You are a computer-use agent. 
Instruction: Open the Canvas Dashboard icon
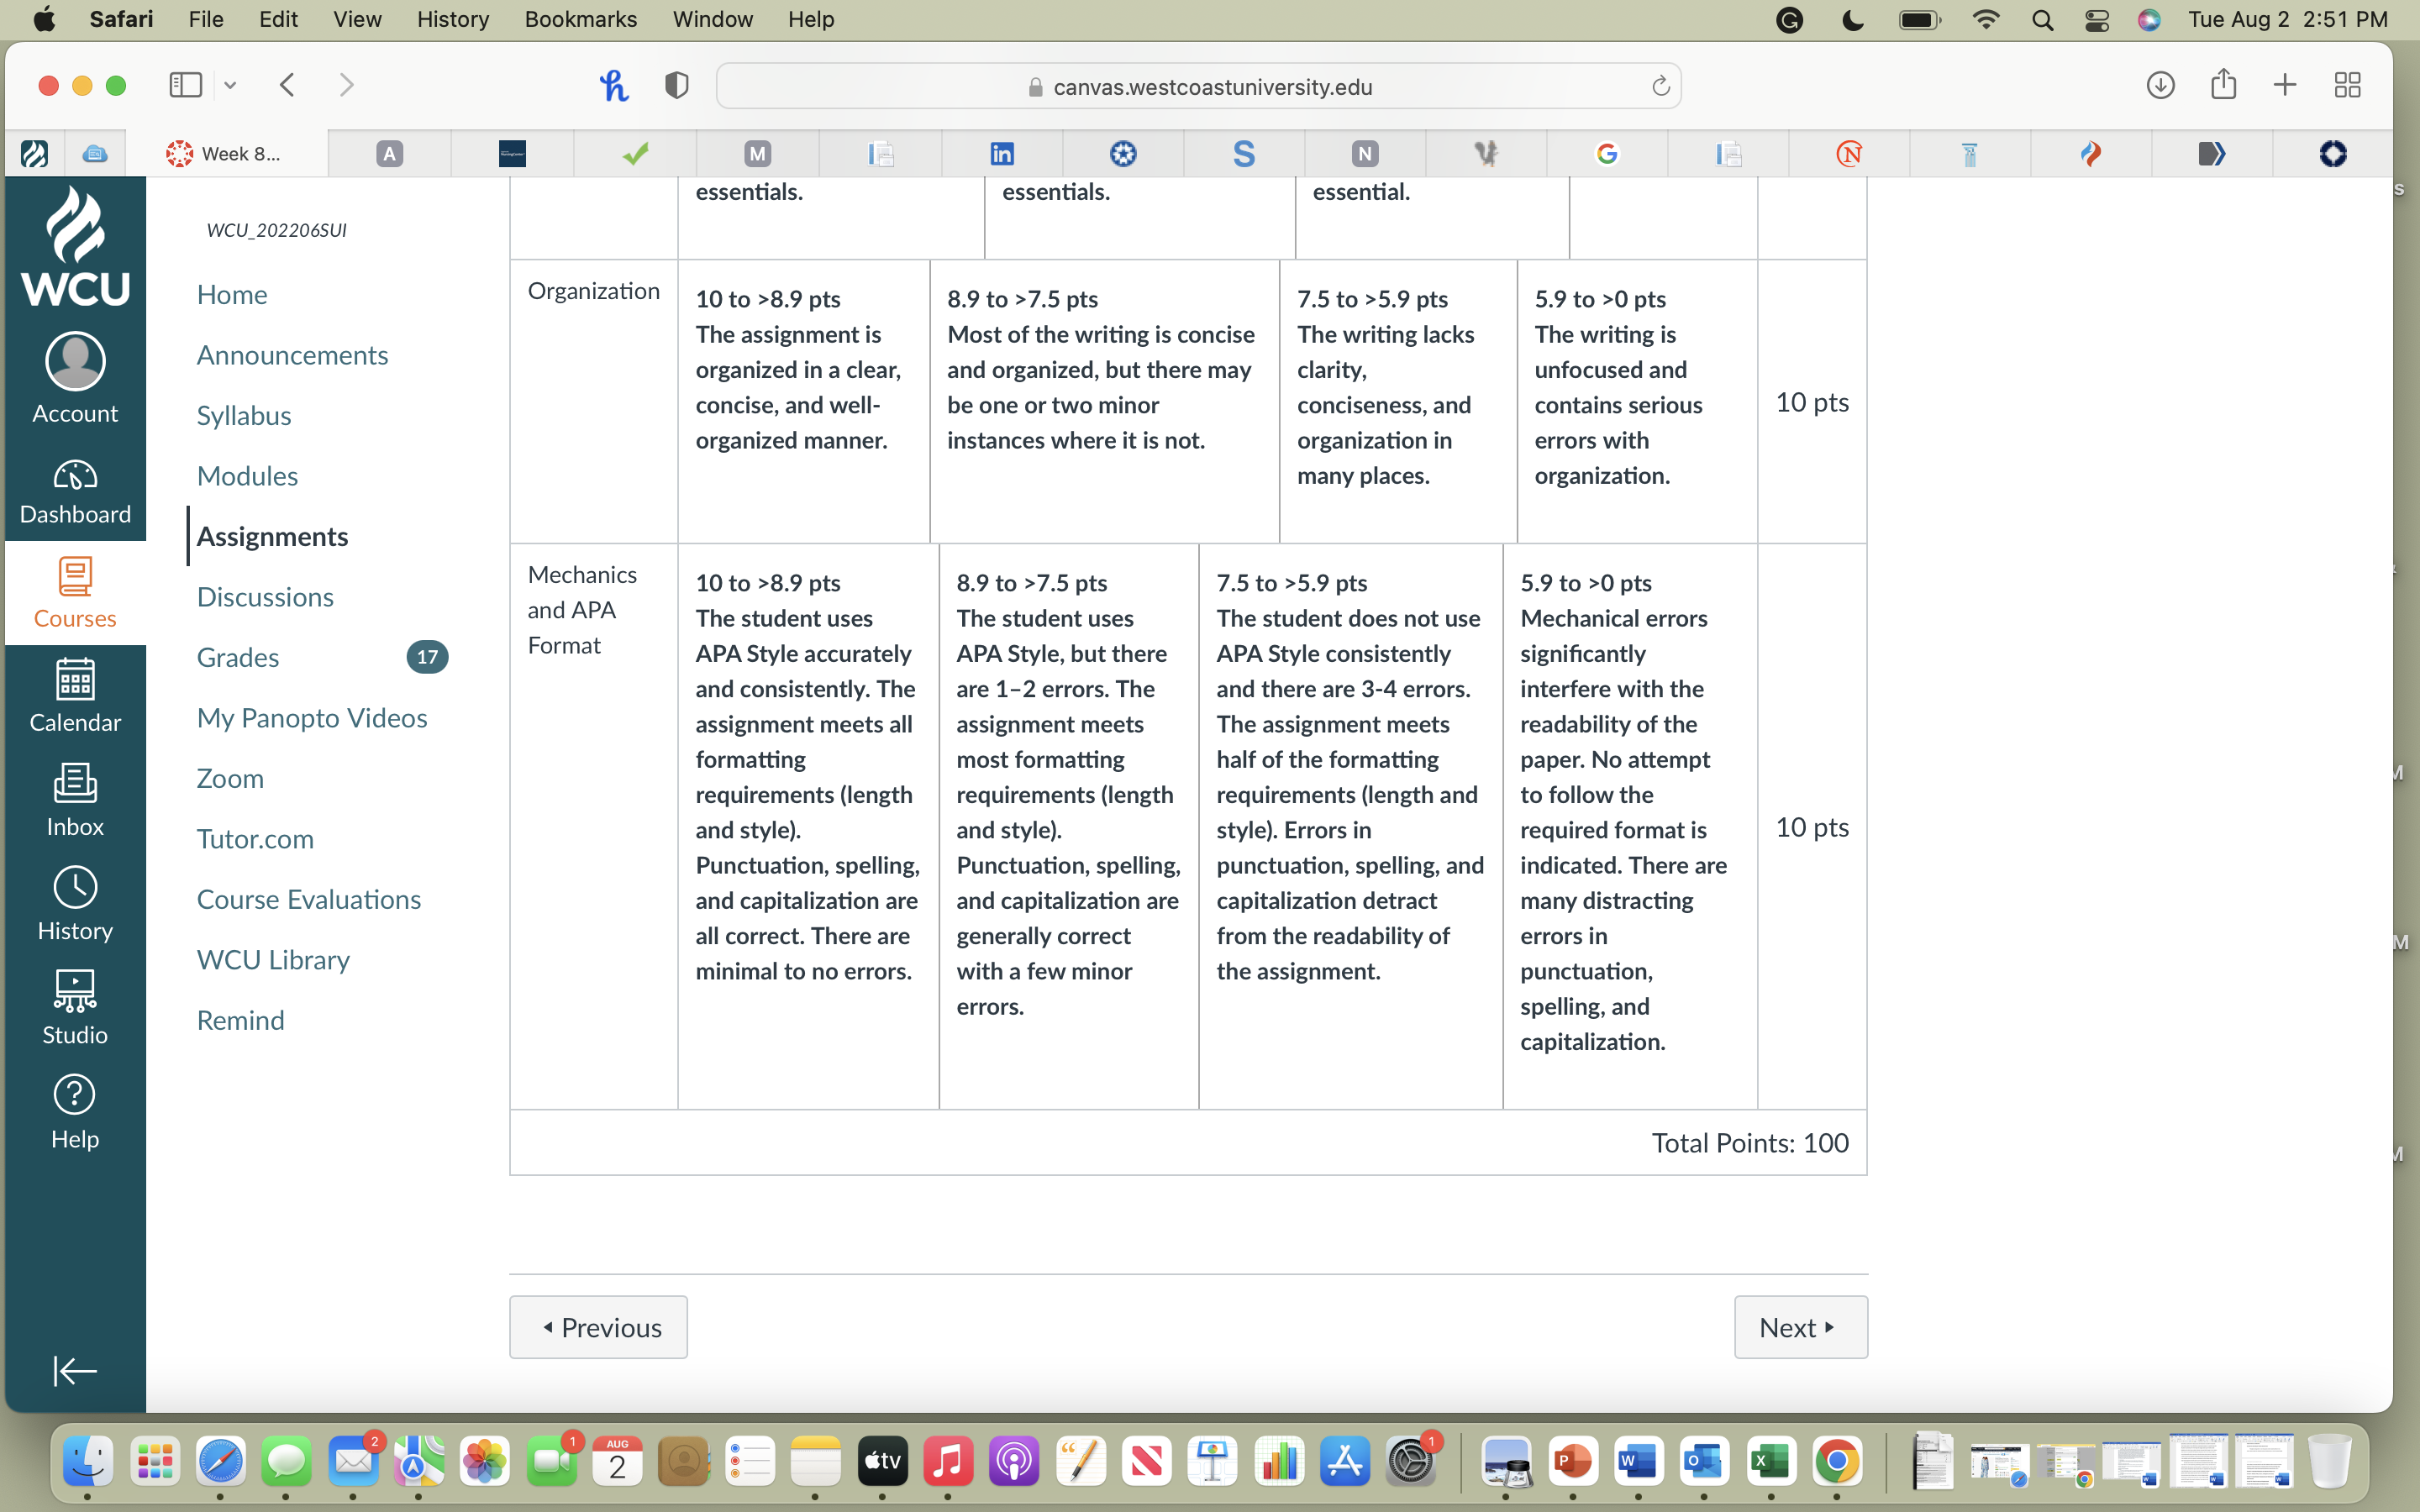point(75,491)
